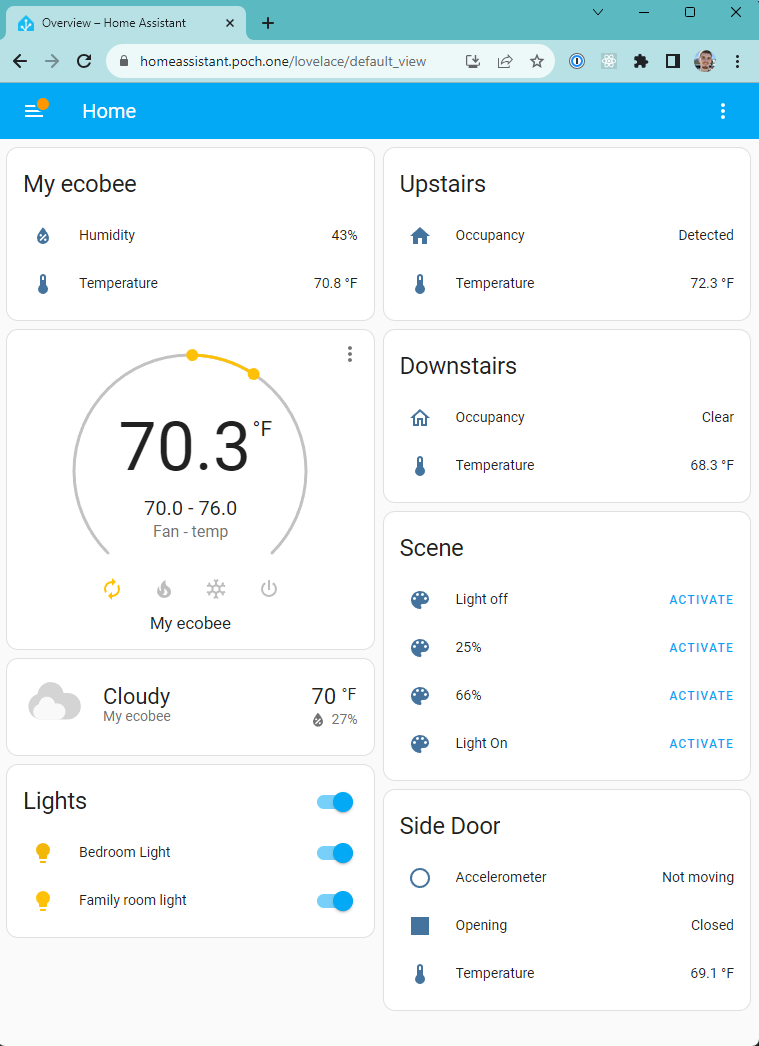759x1046 pixels.
Task: Turn off the Family room light switch
Action: point(335,901)
